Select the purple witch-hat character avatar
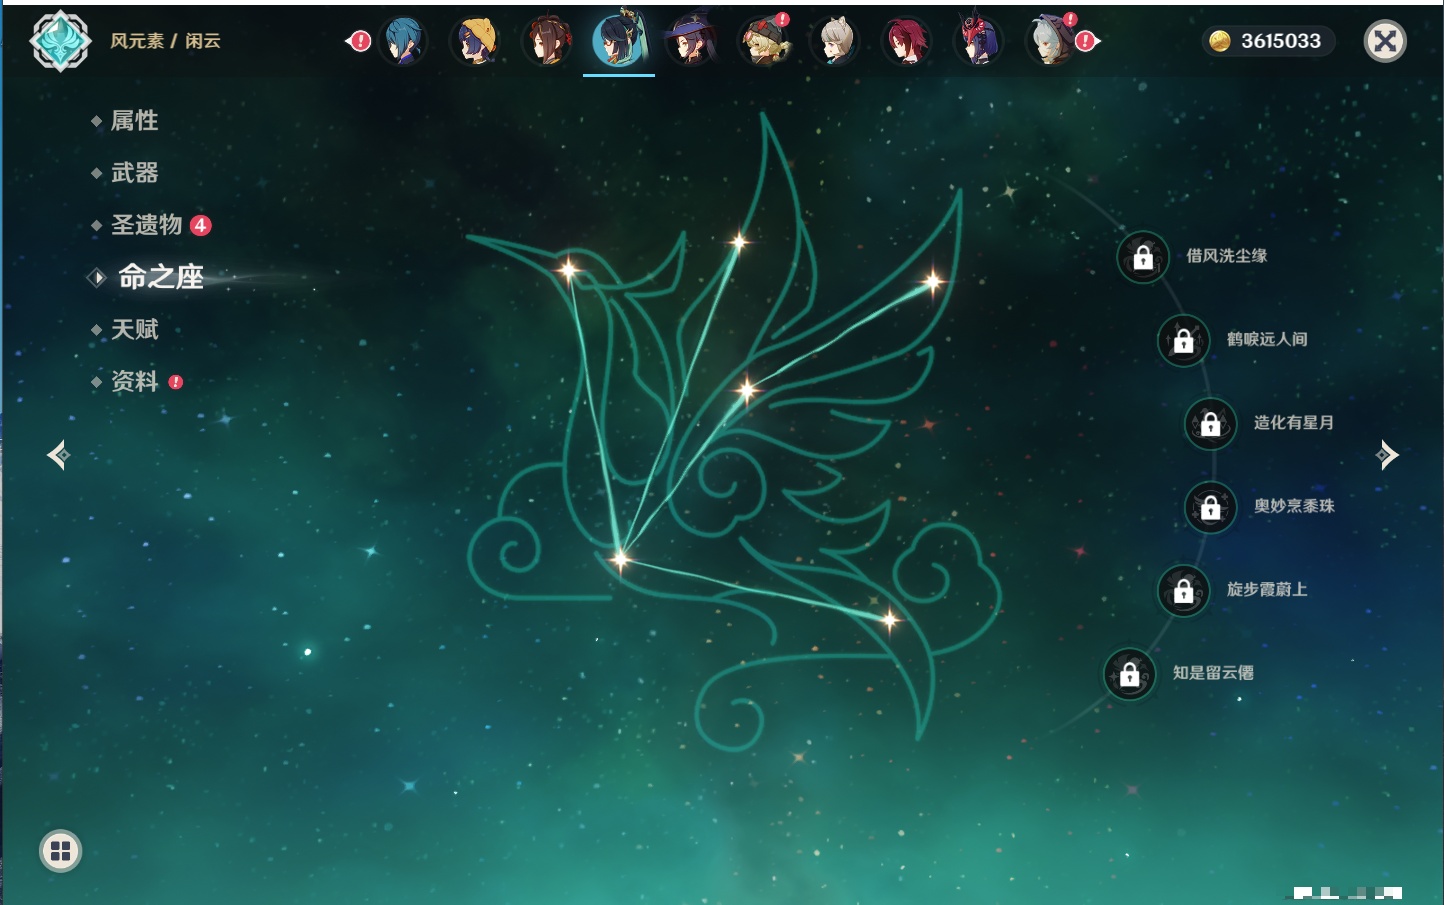Viewport: 1444px width, 905px height. [691, 41]
